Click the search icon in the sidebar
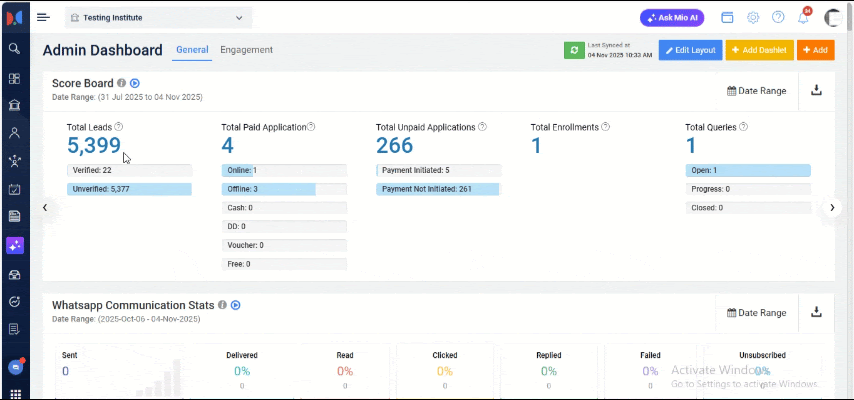Screen dimensions: 854x400 [14, 48]
